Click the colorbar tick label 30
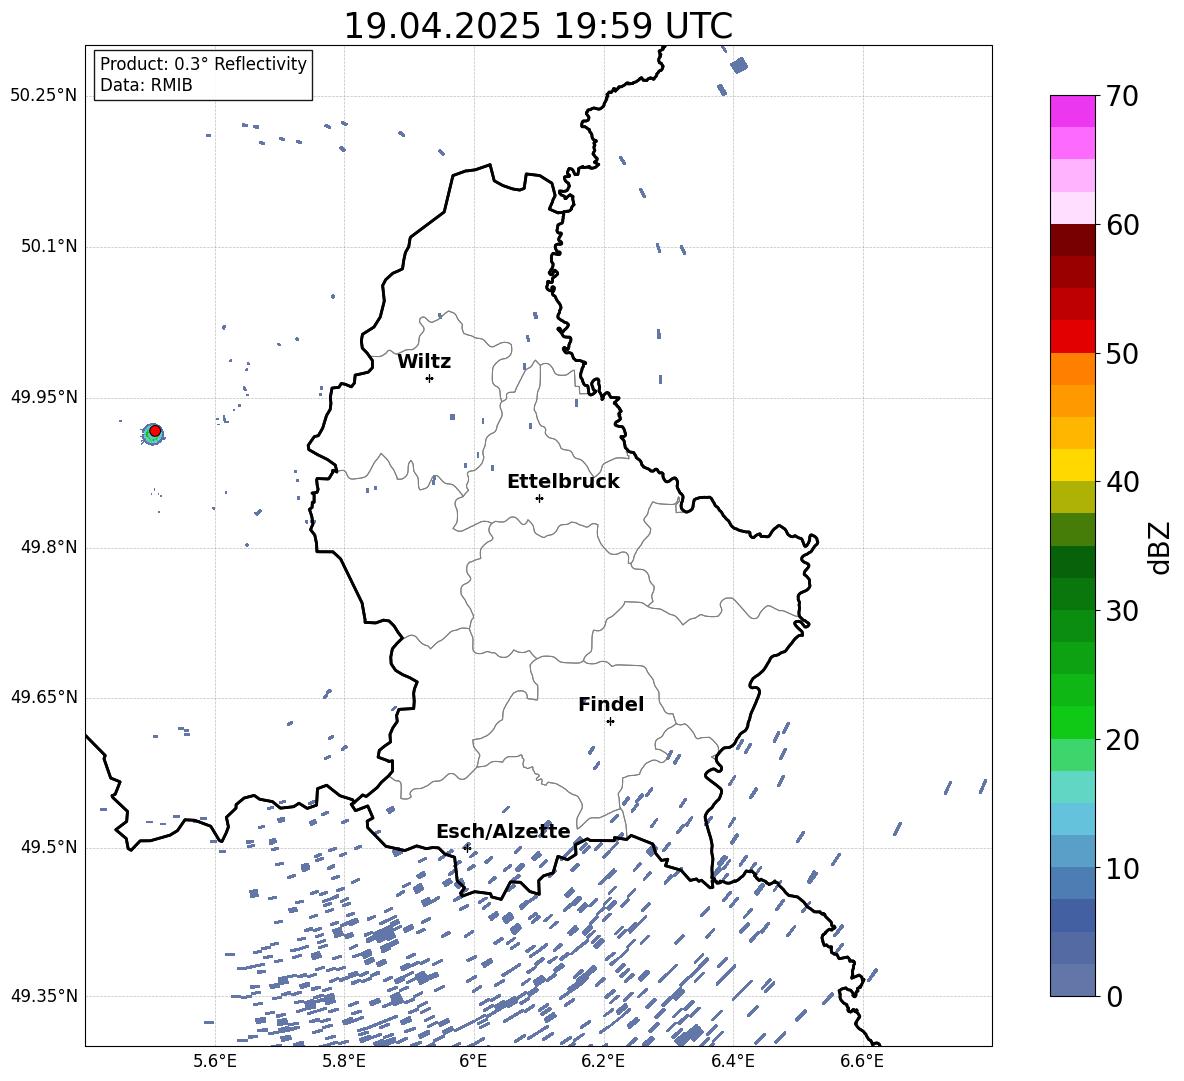The image size is (1184, 1081). pos(1122,611)
